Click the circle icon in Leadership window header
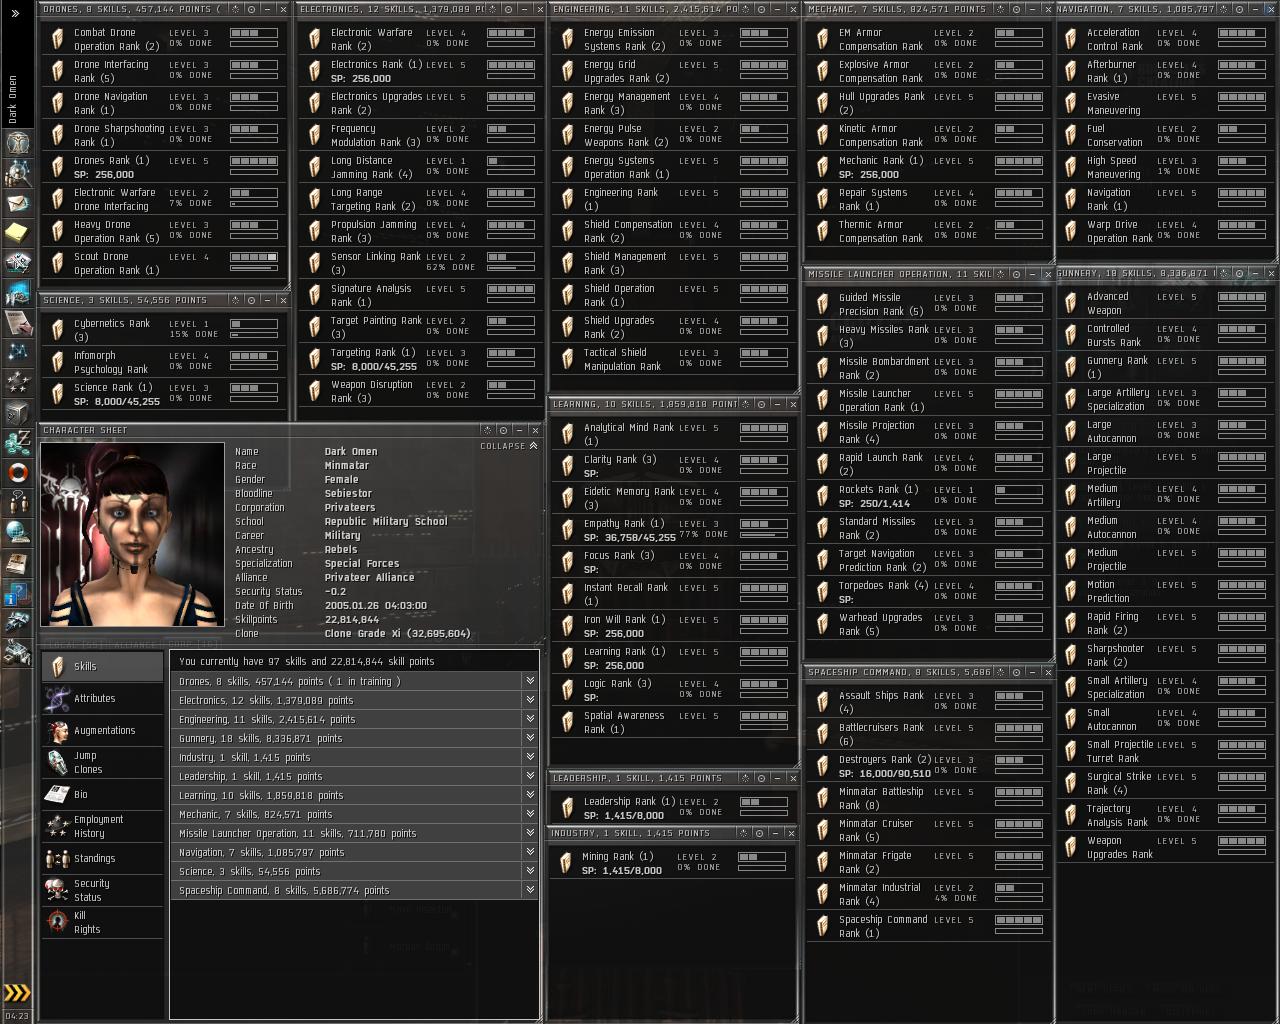The height and width of the screenshot is (1024, 1280). click(x=761, y=778)
